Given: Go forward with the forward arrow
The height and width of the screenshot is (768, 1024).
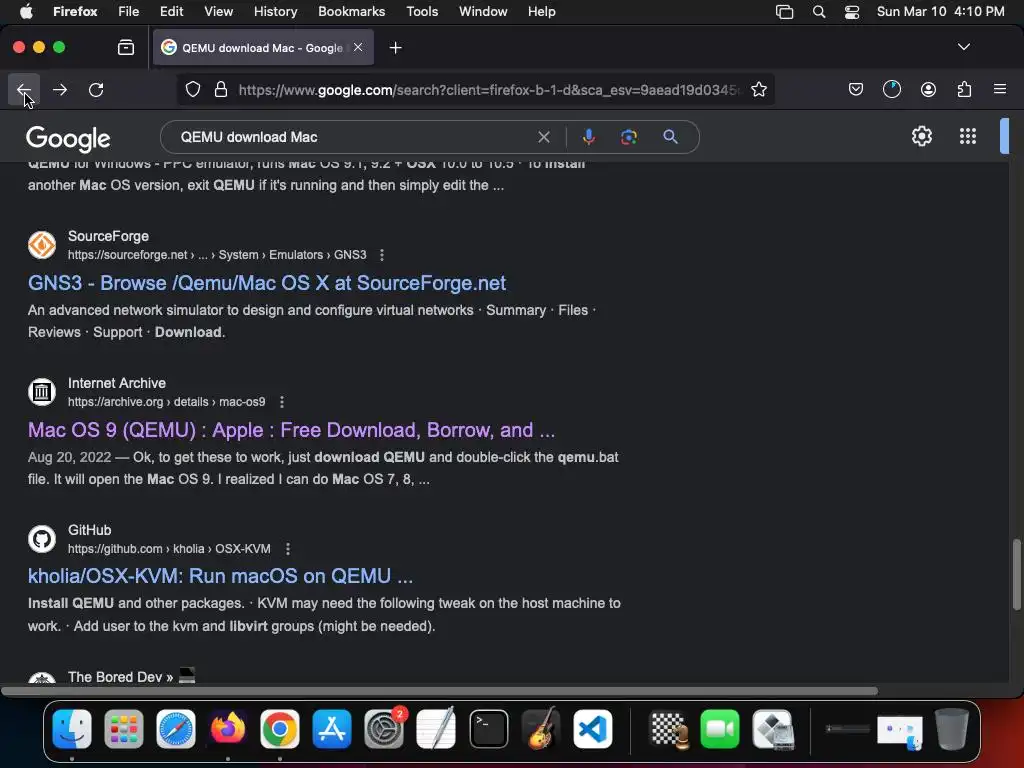Looking at the screenshot, I should pos(59,89).
